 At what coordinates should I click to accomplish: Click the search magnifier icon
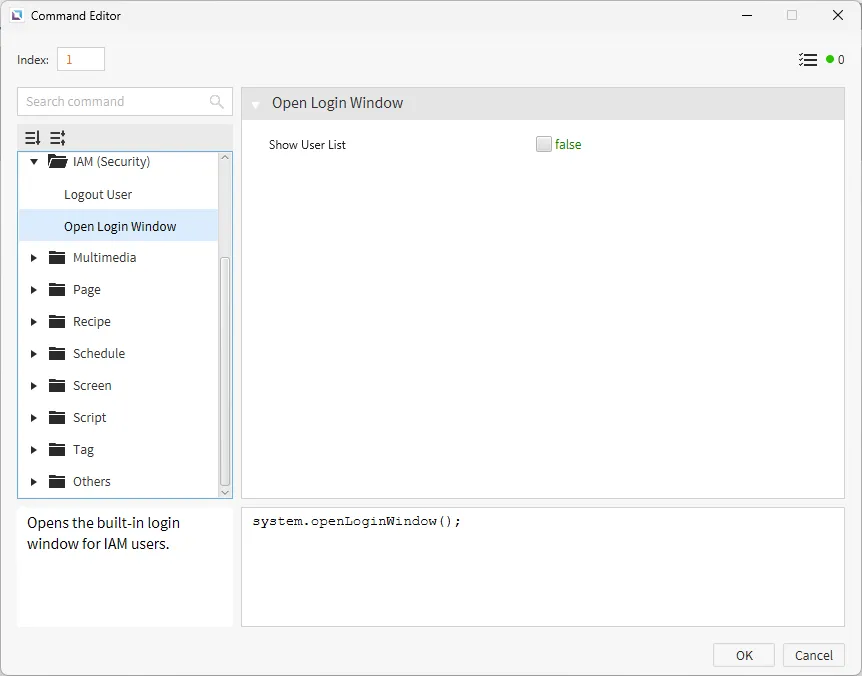217,102
